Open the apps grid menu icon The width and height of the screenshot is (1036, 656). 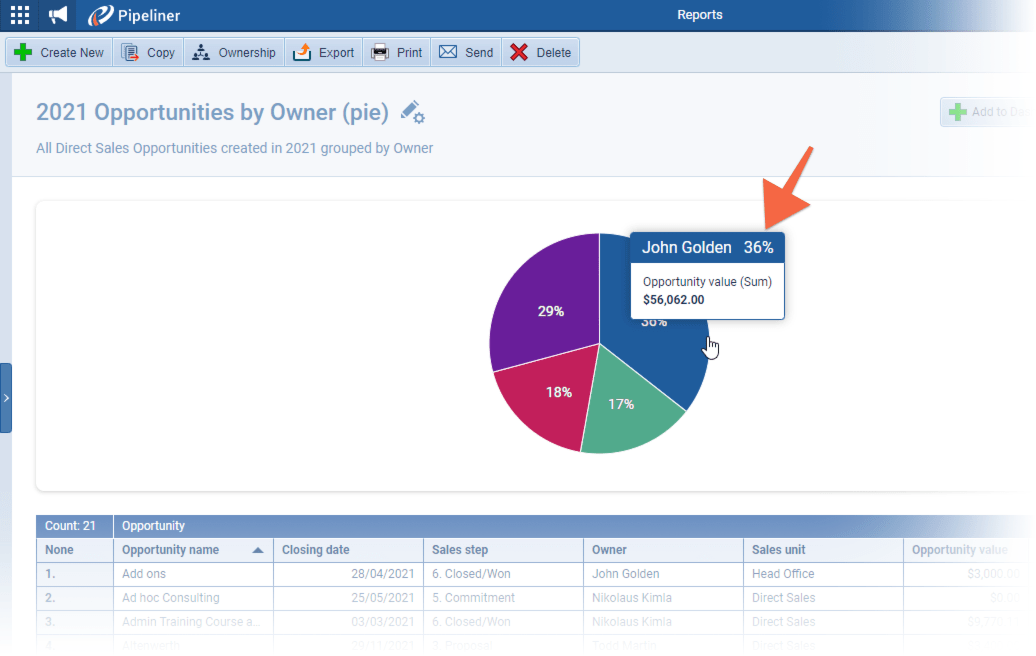click(20, 15)
